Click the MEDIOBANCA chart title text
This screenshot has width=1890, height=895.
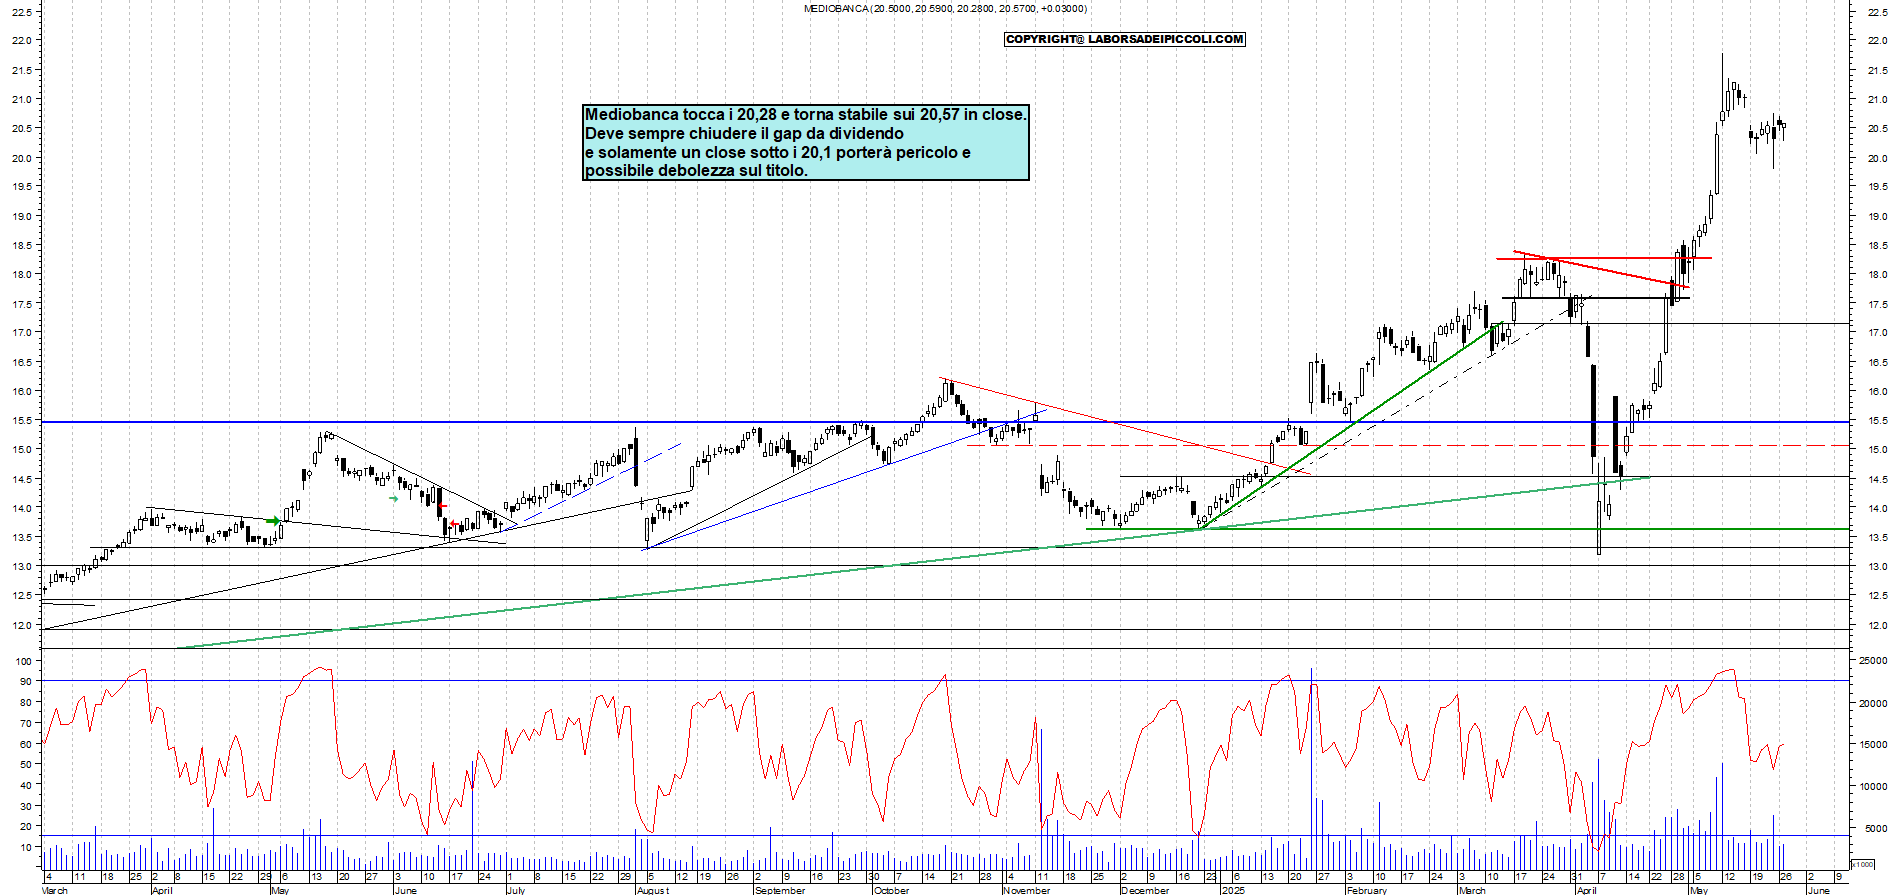944,9
